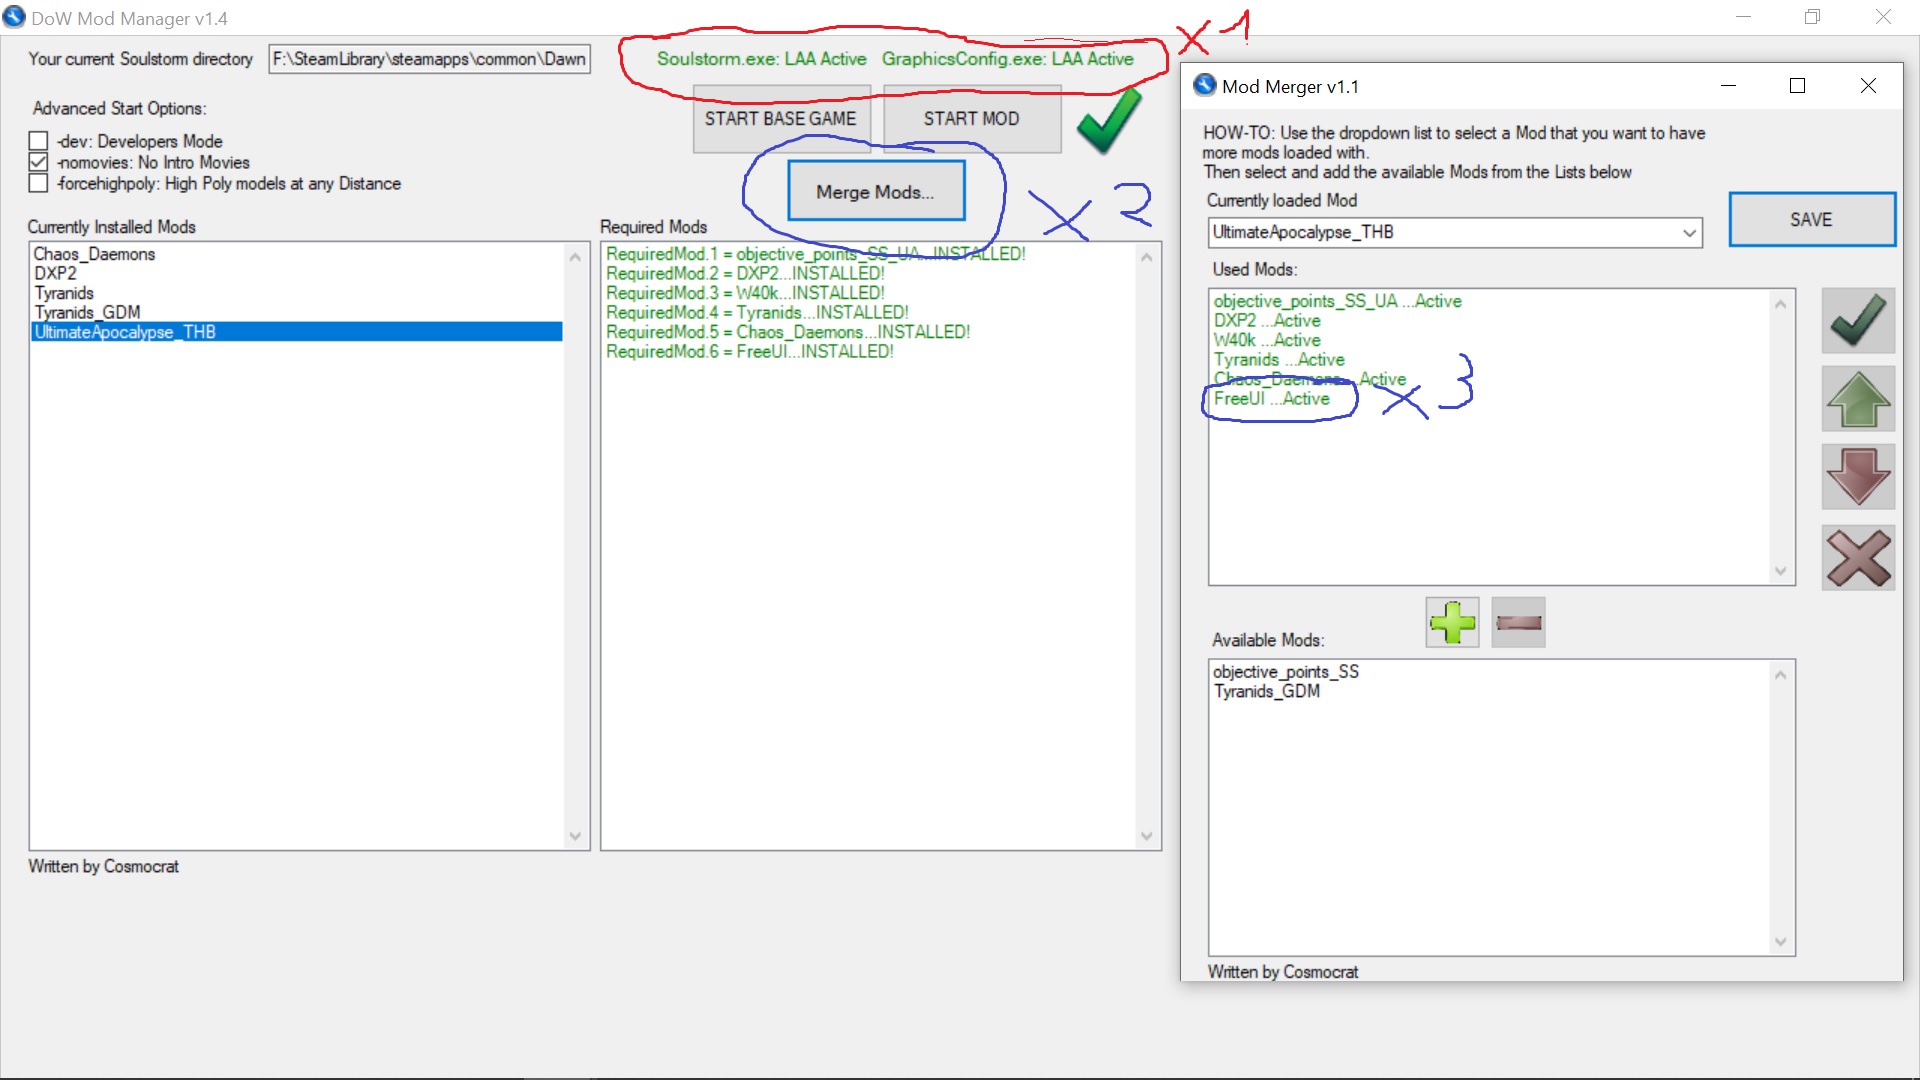The height and width of the screenshot is (1080, 1920).
Task: Click the dark green checkmark icon in Mod Merger
Action: click(x=1858, y=320)
